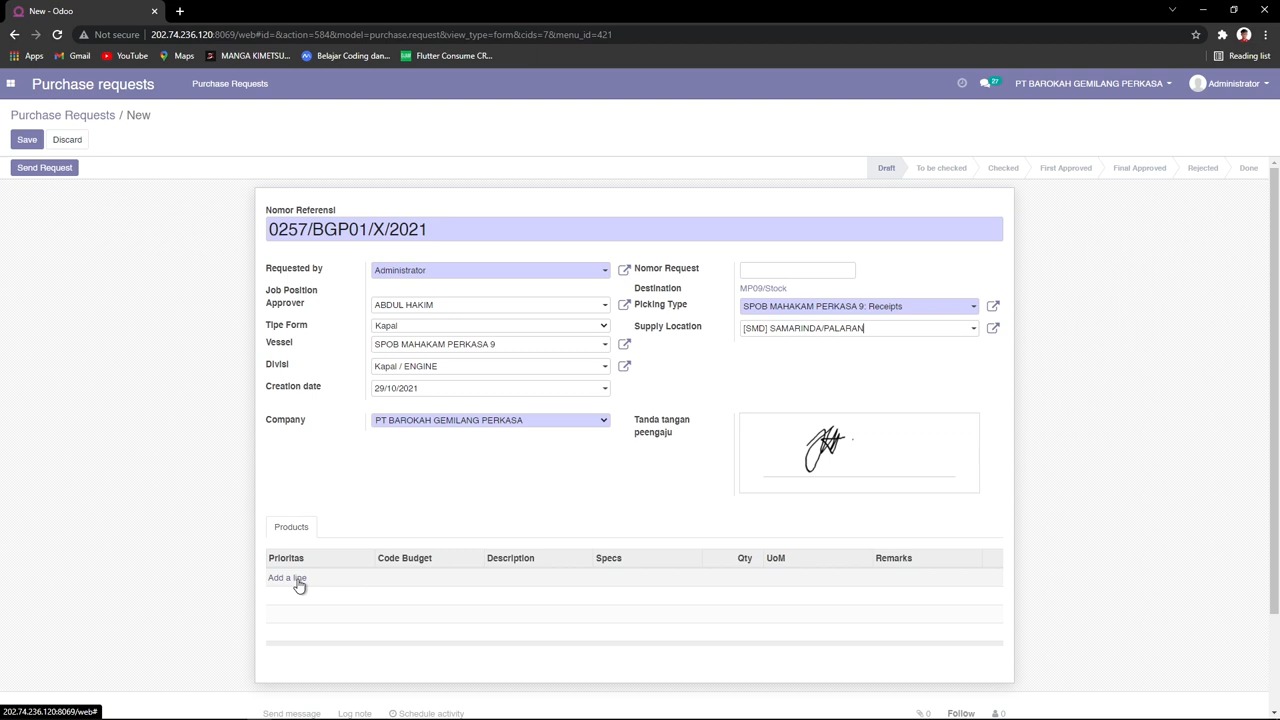The width and height of the screenshot is (1280, 720).
Task: Click the To be checked stage
Action: coord(941,168)
